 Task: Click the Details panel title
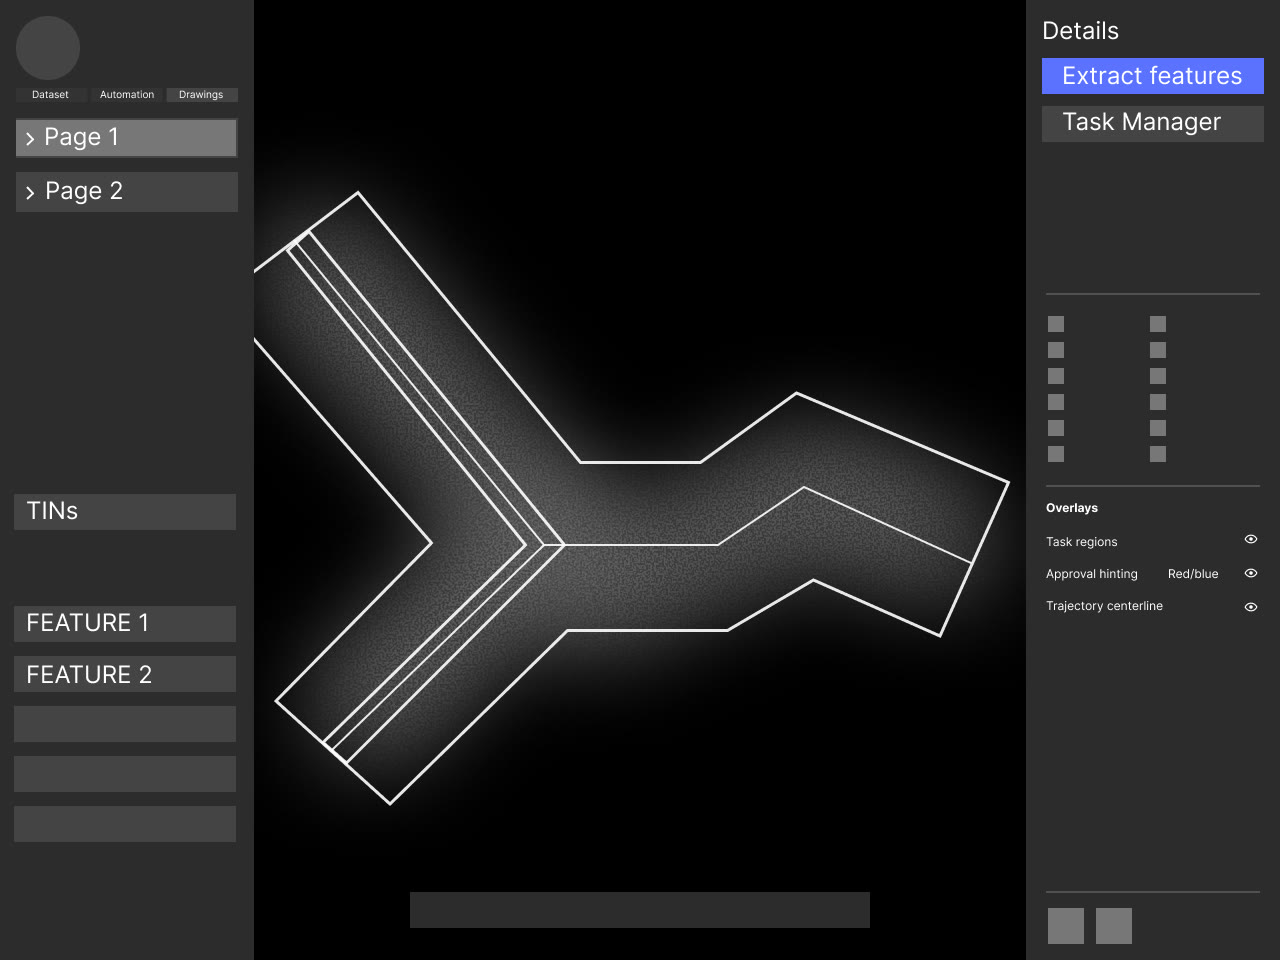(x=1080, y=31)
